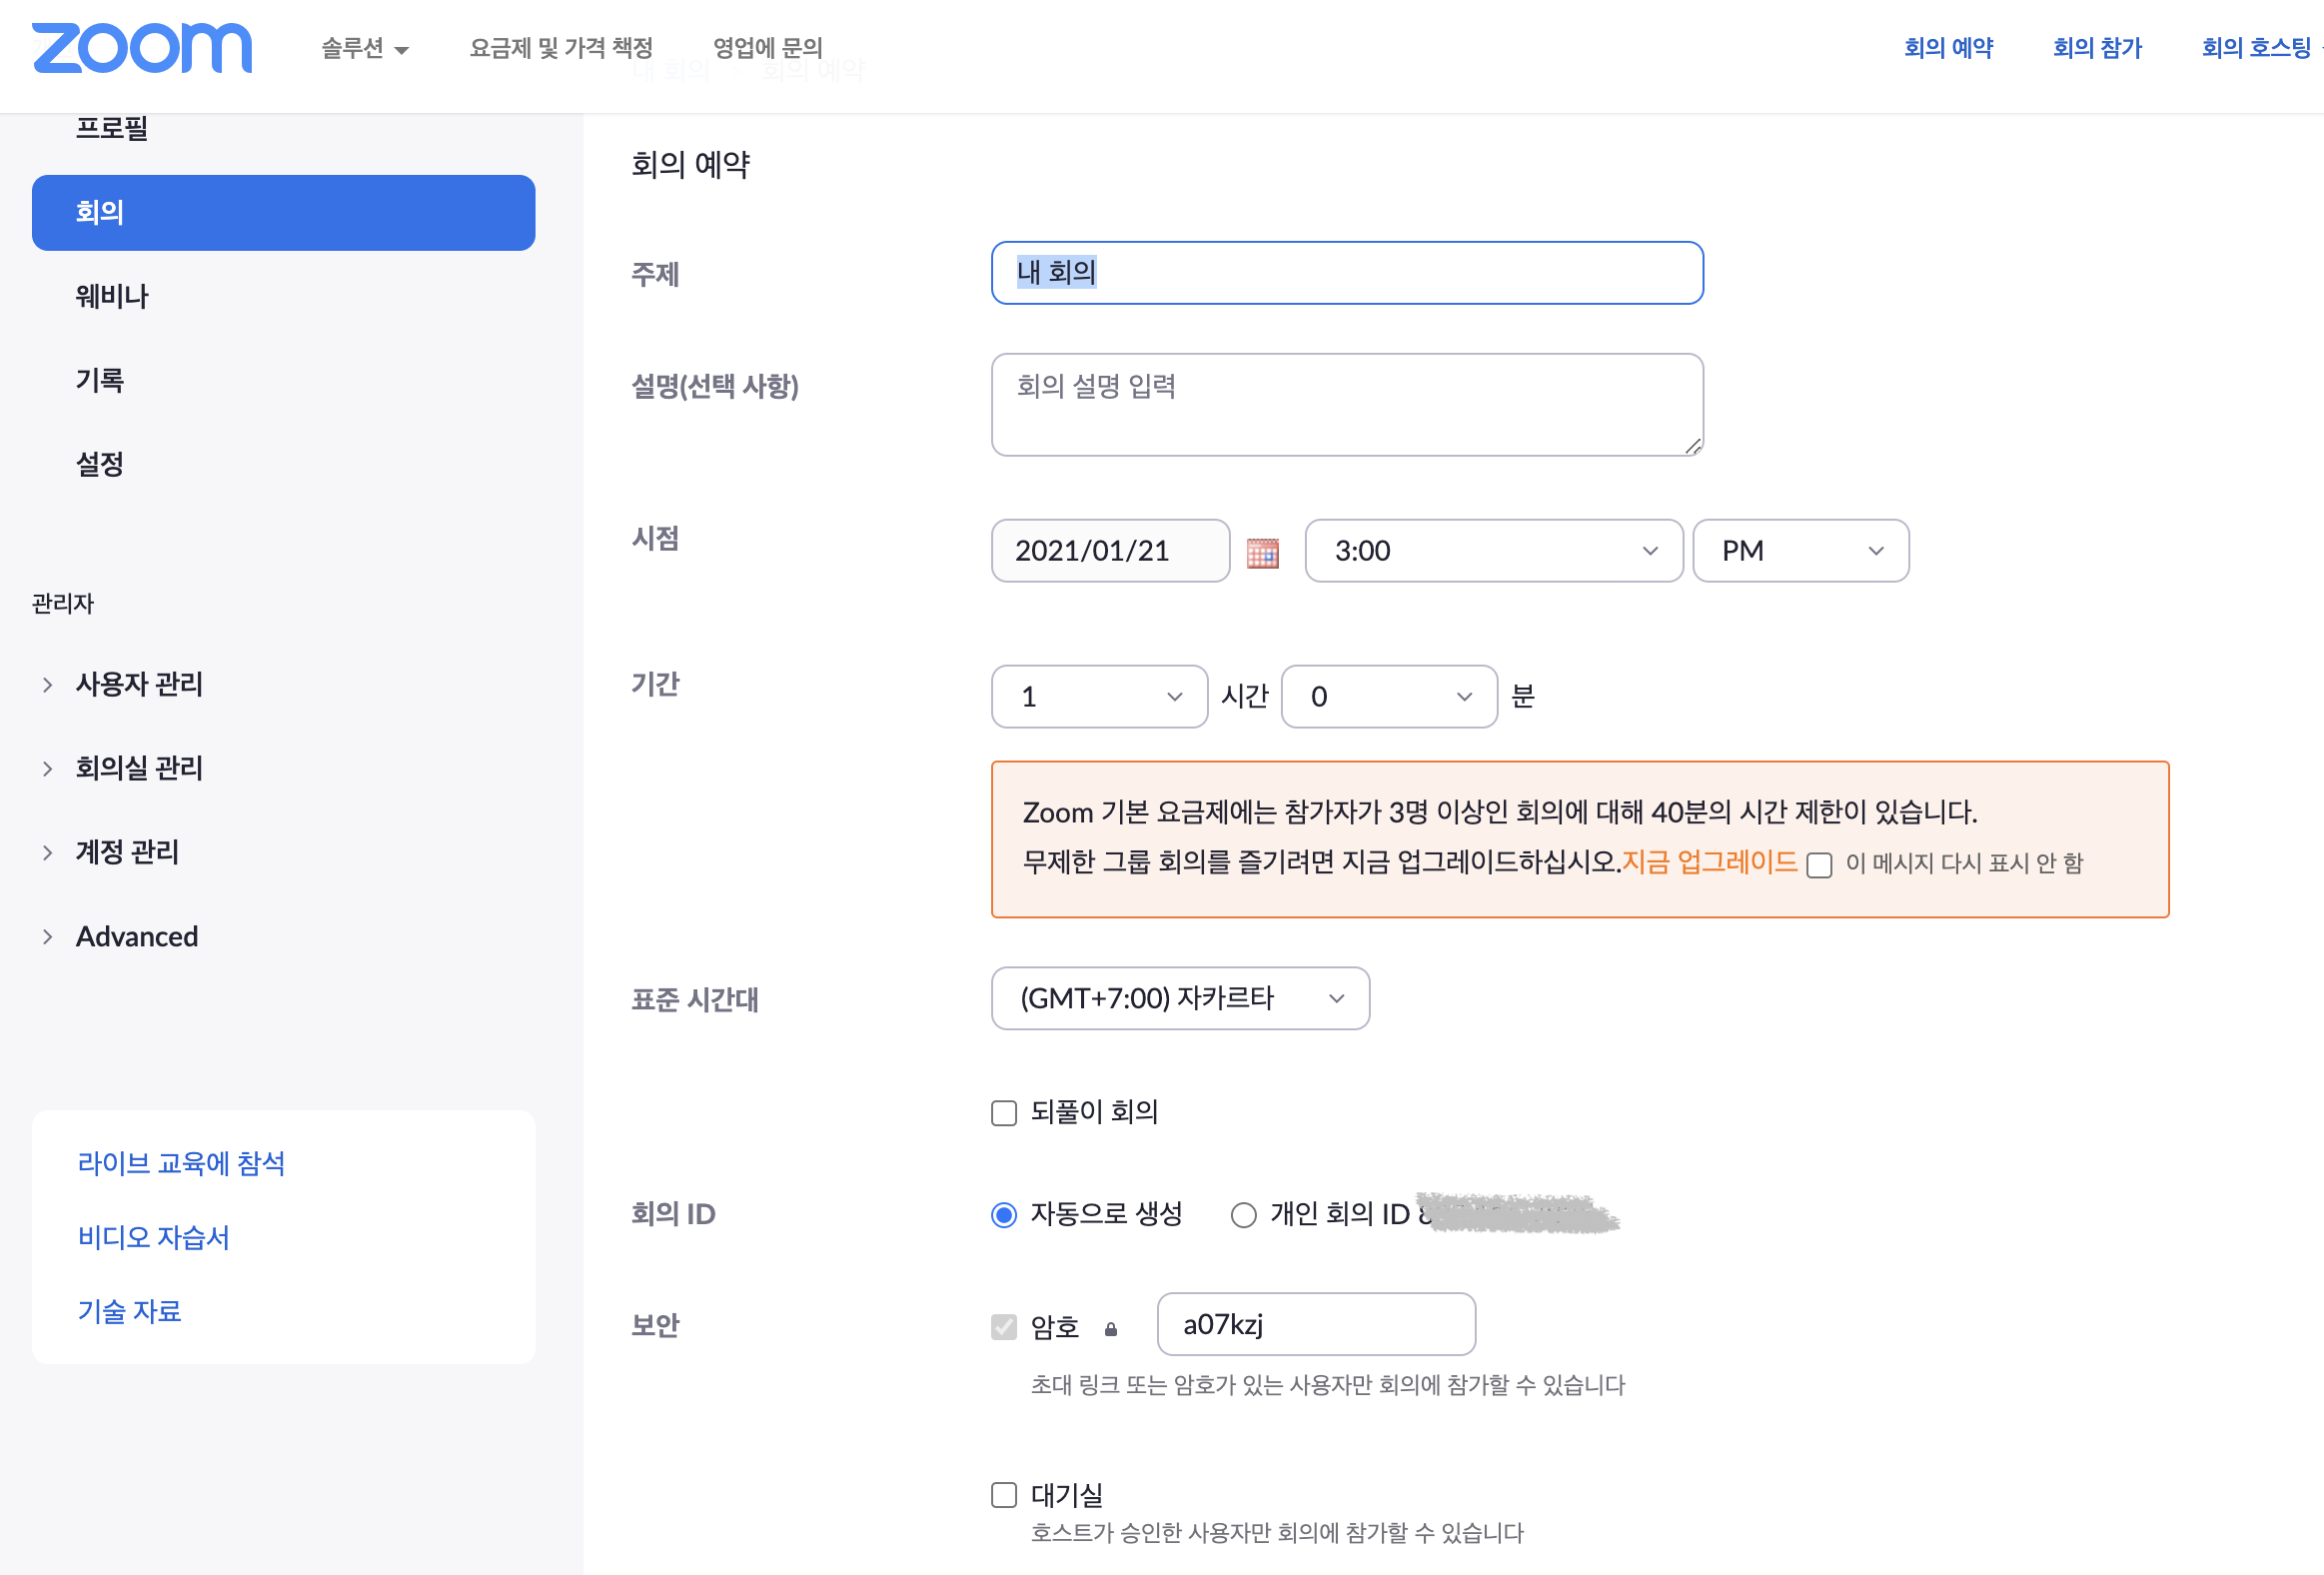The height and width of the screenshot is (1575, 2324).
Task: Open 웨비나 in the sidebar
Action: point(112,296)
